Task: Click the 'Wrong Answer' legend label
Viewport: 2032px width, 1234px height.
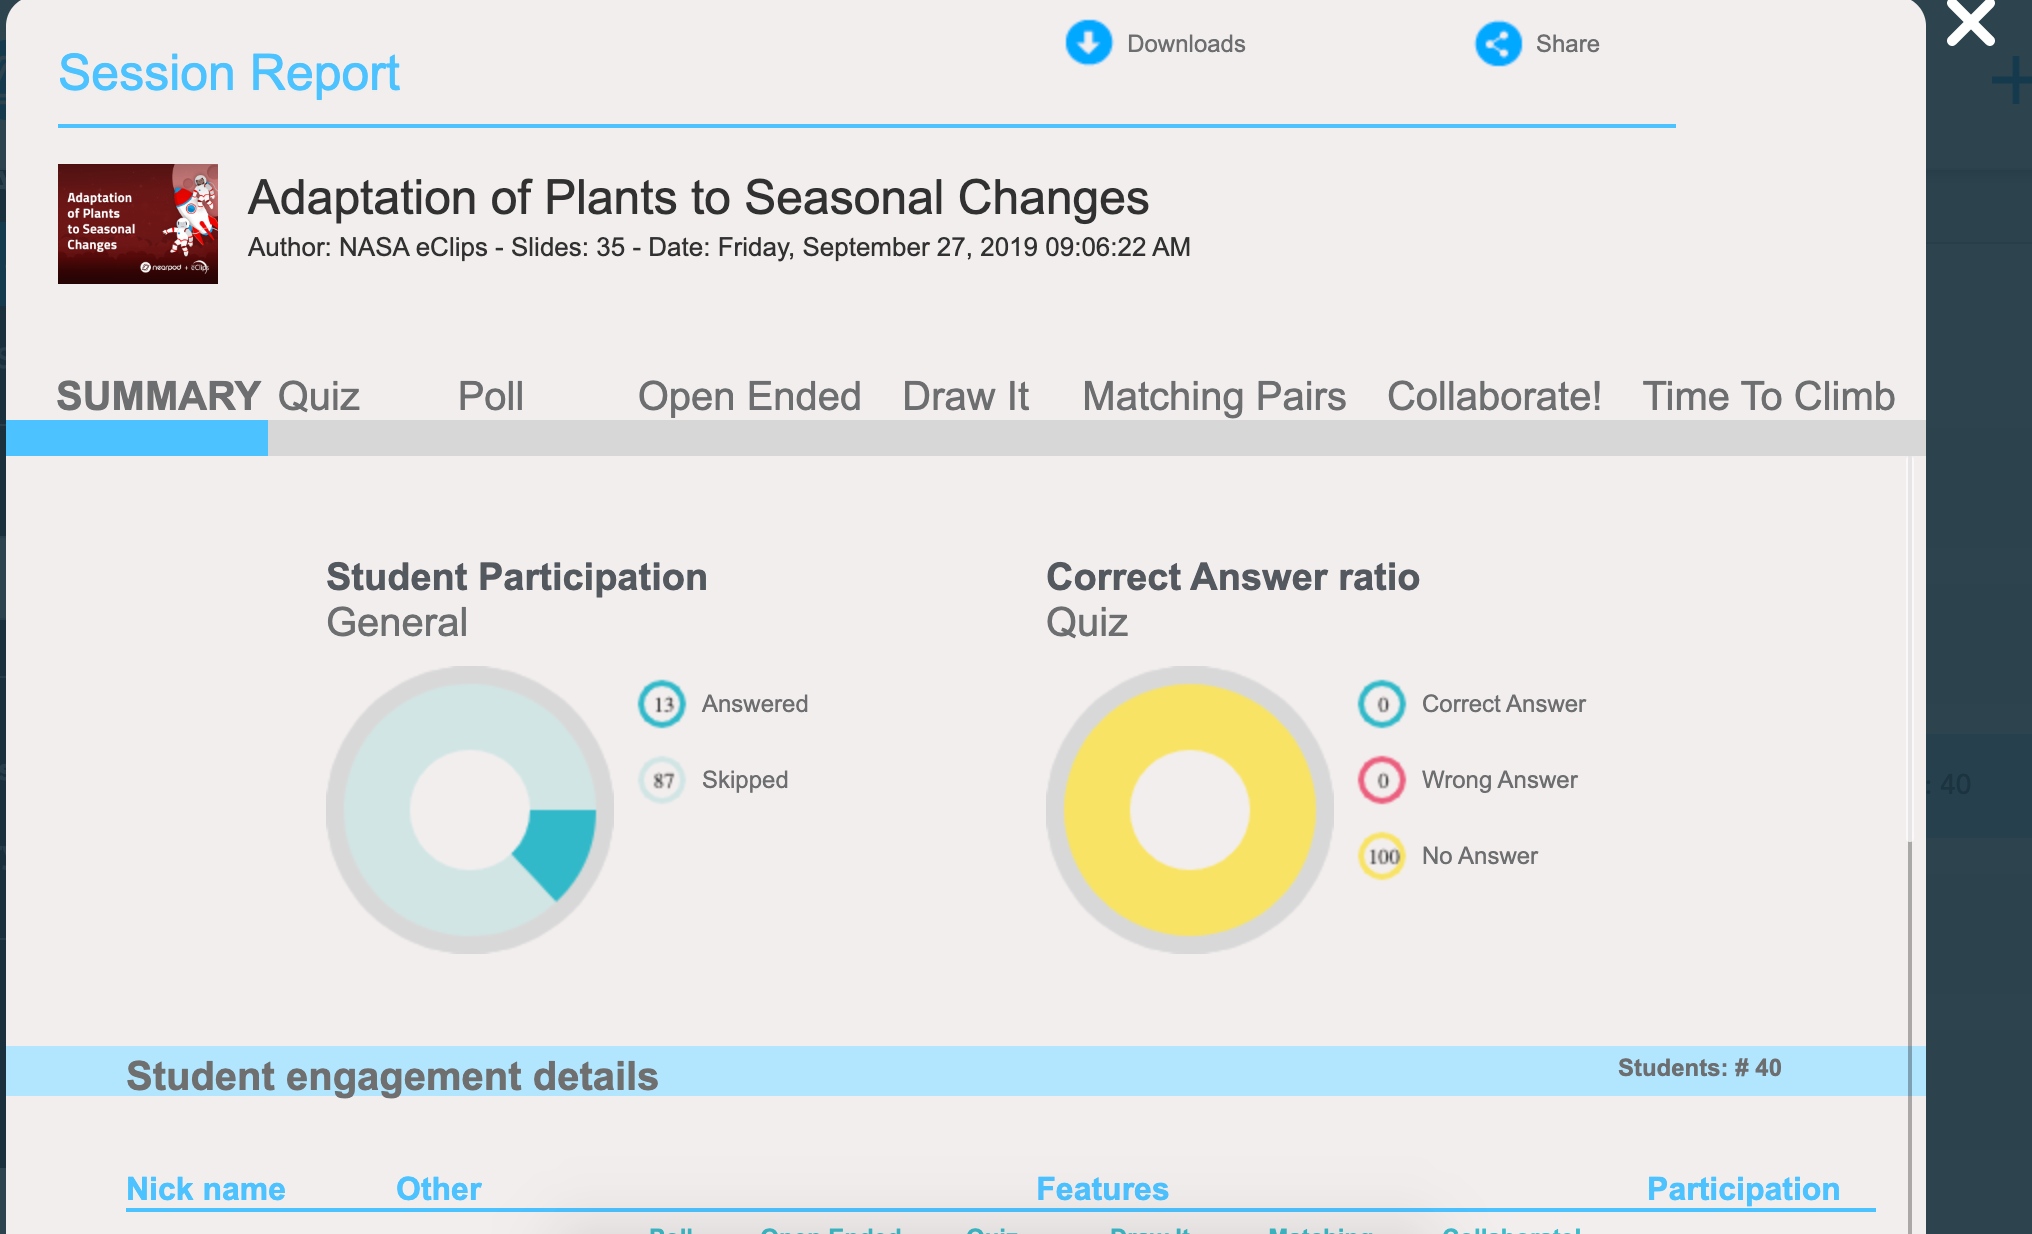Action: pyautogui.click(x=1500, y=780)
